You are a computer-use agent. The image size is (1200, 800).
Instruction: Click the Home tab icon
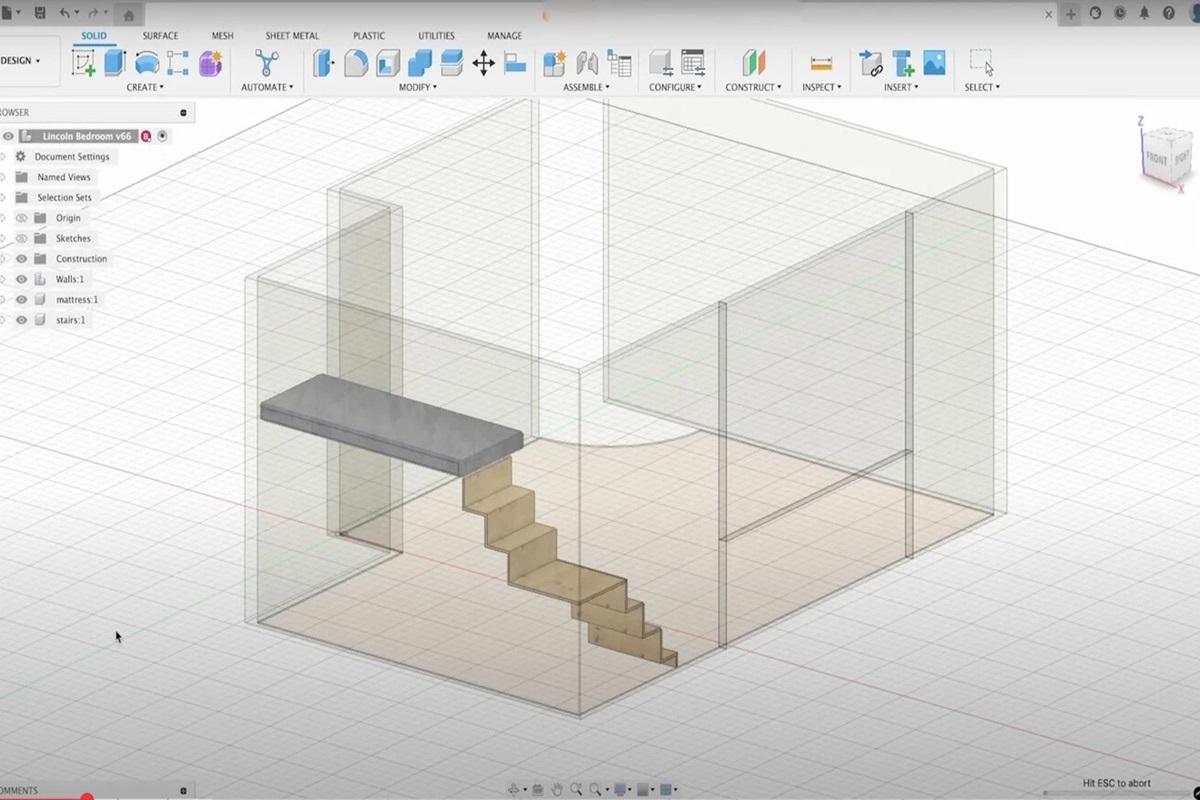click(x=128, y=15)
